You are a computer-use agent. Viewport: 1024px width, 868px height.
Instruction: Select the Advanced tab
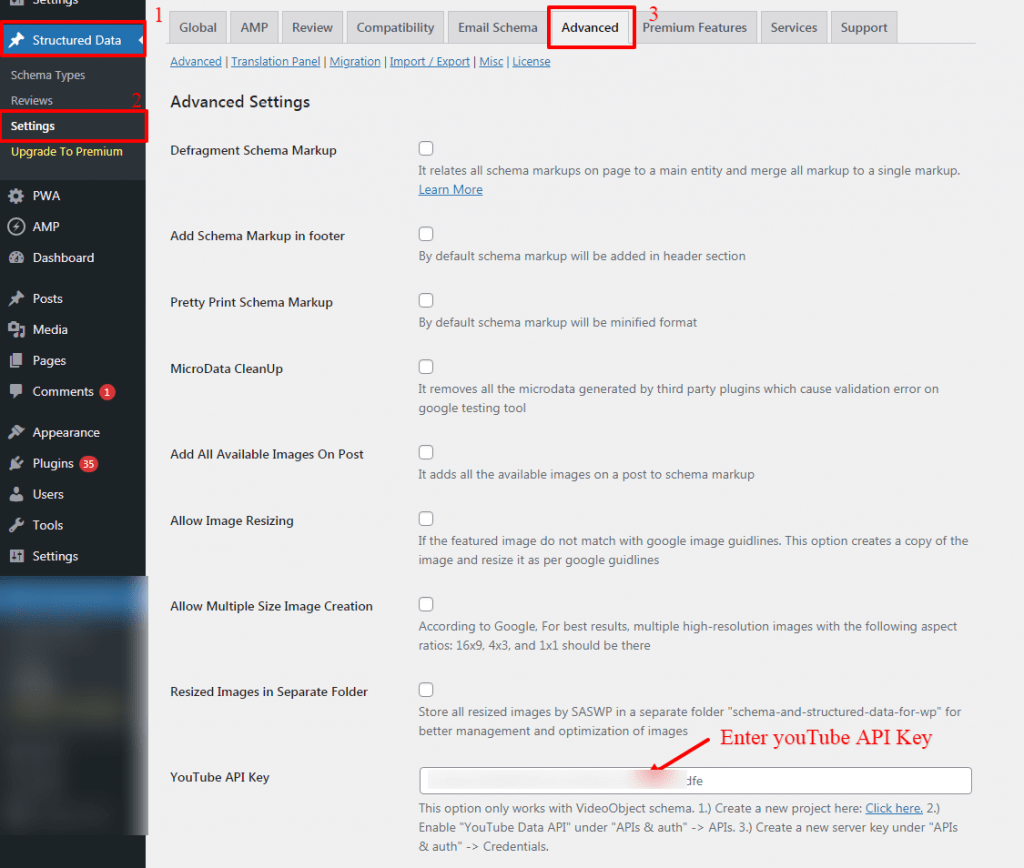coord(590,27)
